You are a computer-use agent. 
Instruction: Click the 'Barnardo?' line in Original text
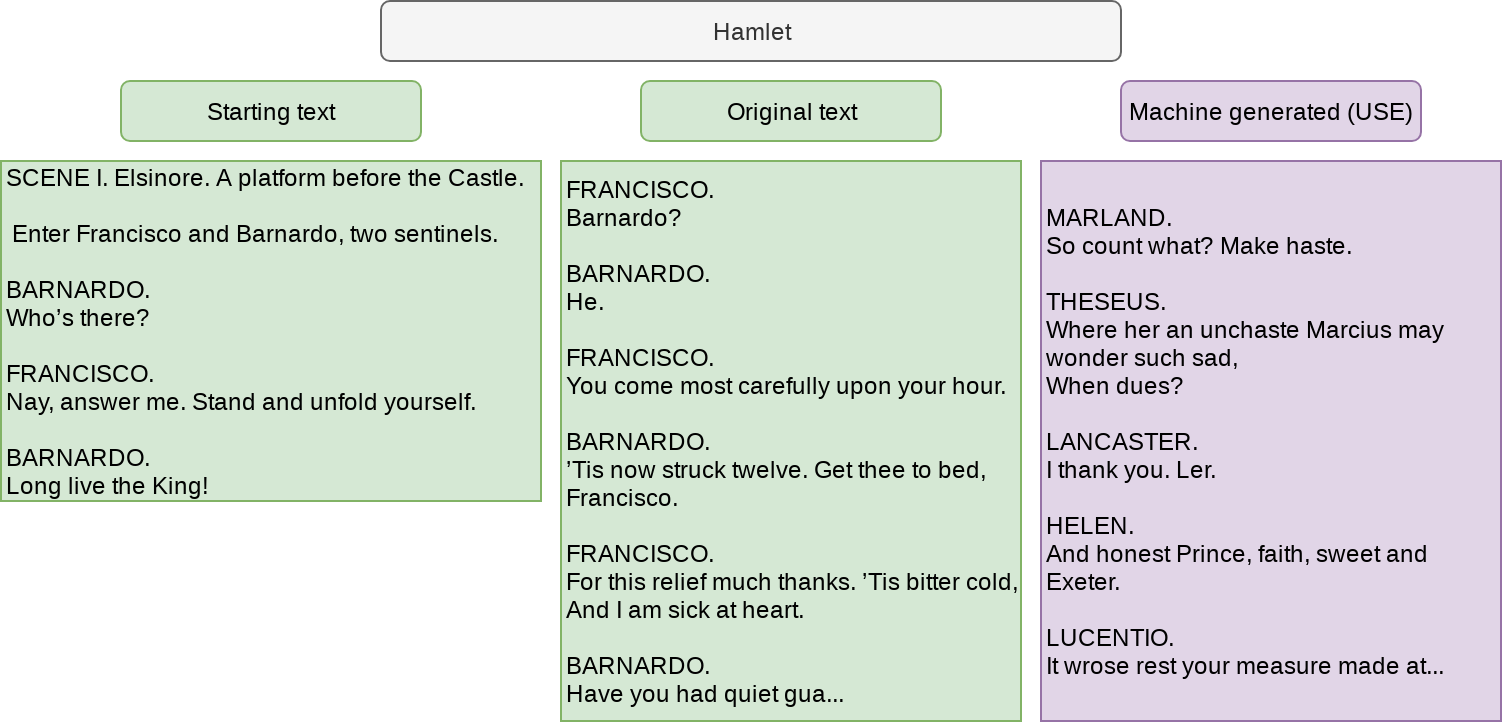(x=623, y=219)
